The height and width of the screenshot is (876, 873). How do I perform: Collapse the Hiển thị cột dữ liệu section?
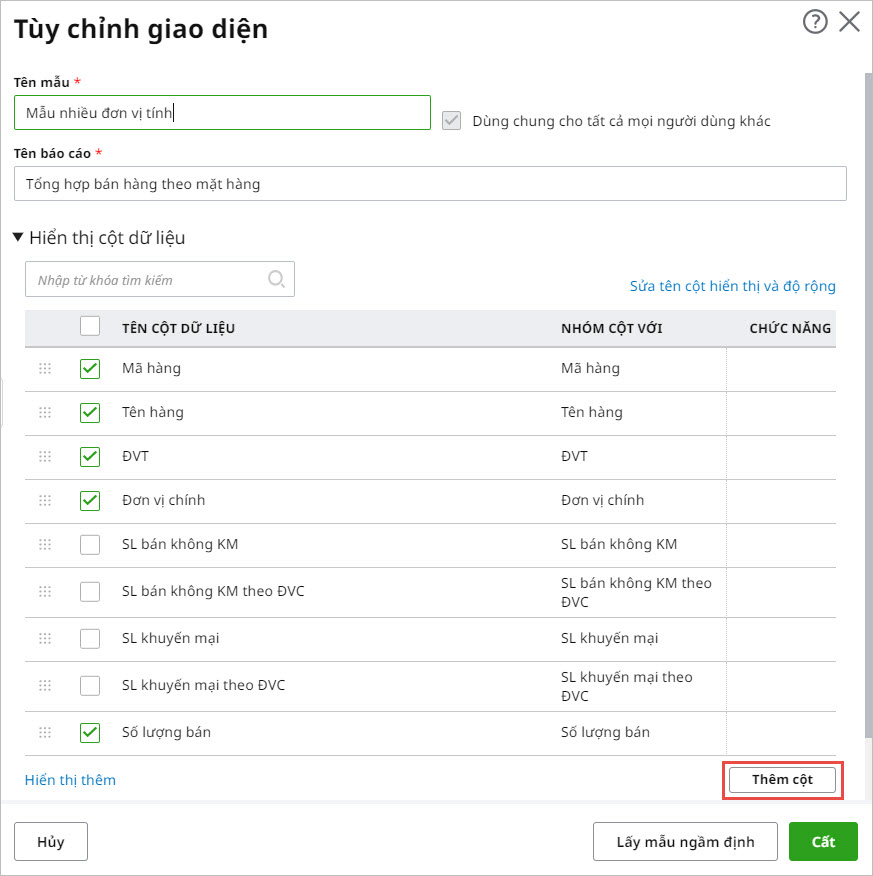point(18,238)
